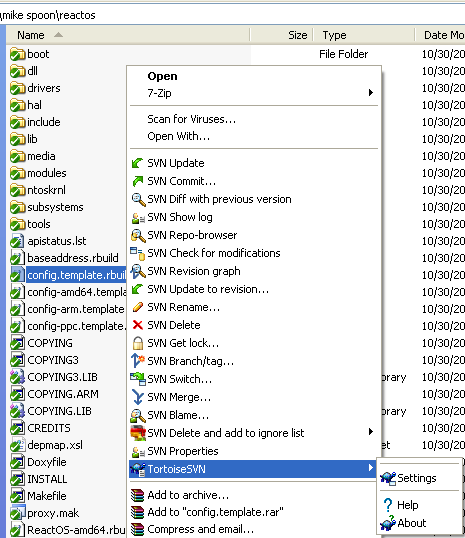Screen dimensions: 465x538
Task: Sort by the Name column header
Action: tap(31, 35)
